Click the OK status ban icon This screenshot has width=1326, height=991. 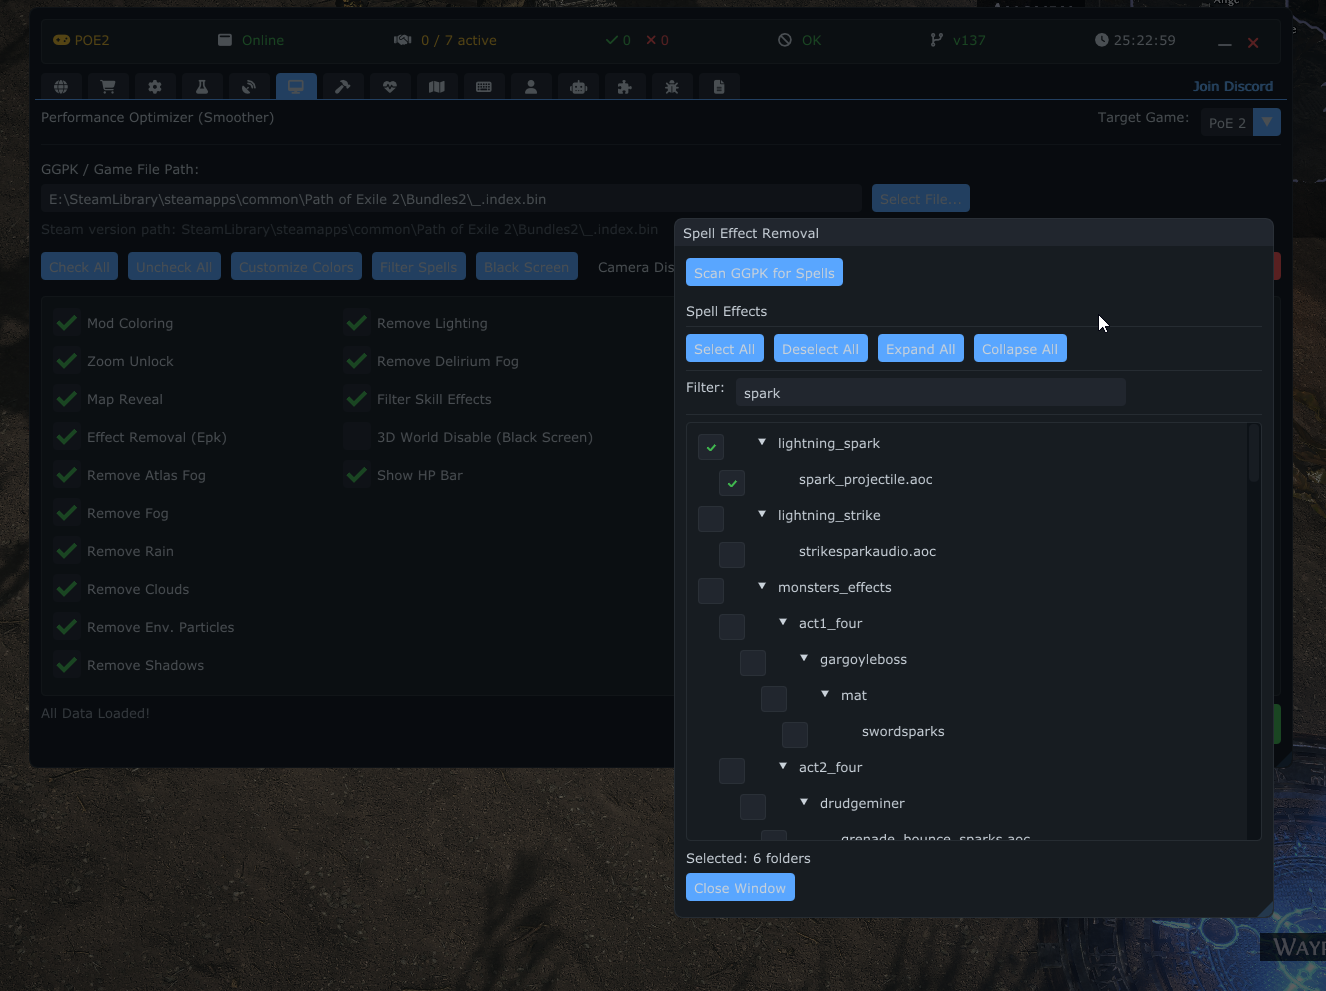coord(785,40)
